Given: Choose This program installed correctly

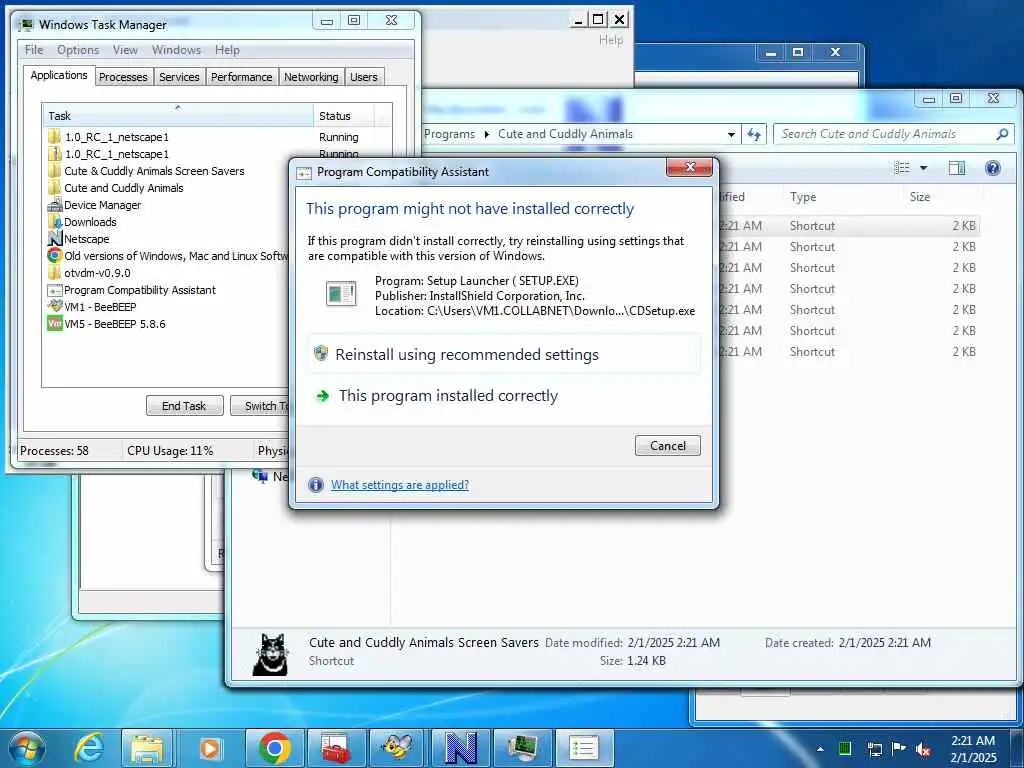Looking at the screenshot, I should (x=504, y=396).
